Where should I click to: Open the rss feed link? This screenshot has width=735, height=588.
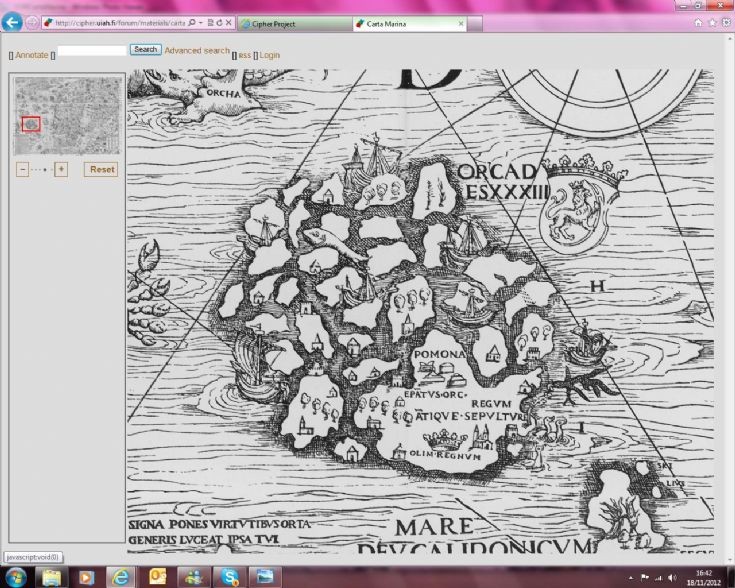pyautogui.click(x=245, y=55)
